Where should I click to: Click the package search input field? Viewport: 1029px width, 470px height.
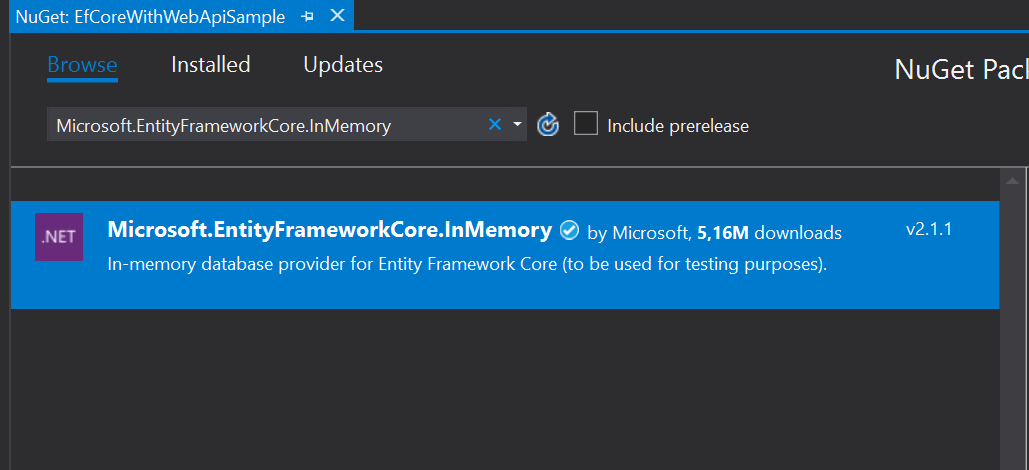pyautogui.click(x=266, y=125)
